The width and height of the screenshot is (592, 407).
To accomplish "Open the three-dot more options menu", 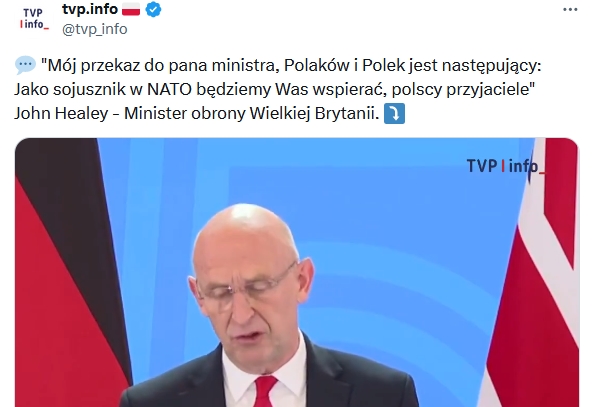I will 570,9.
